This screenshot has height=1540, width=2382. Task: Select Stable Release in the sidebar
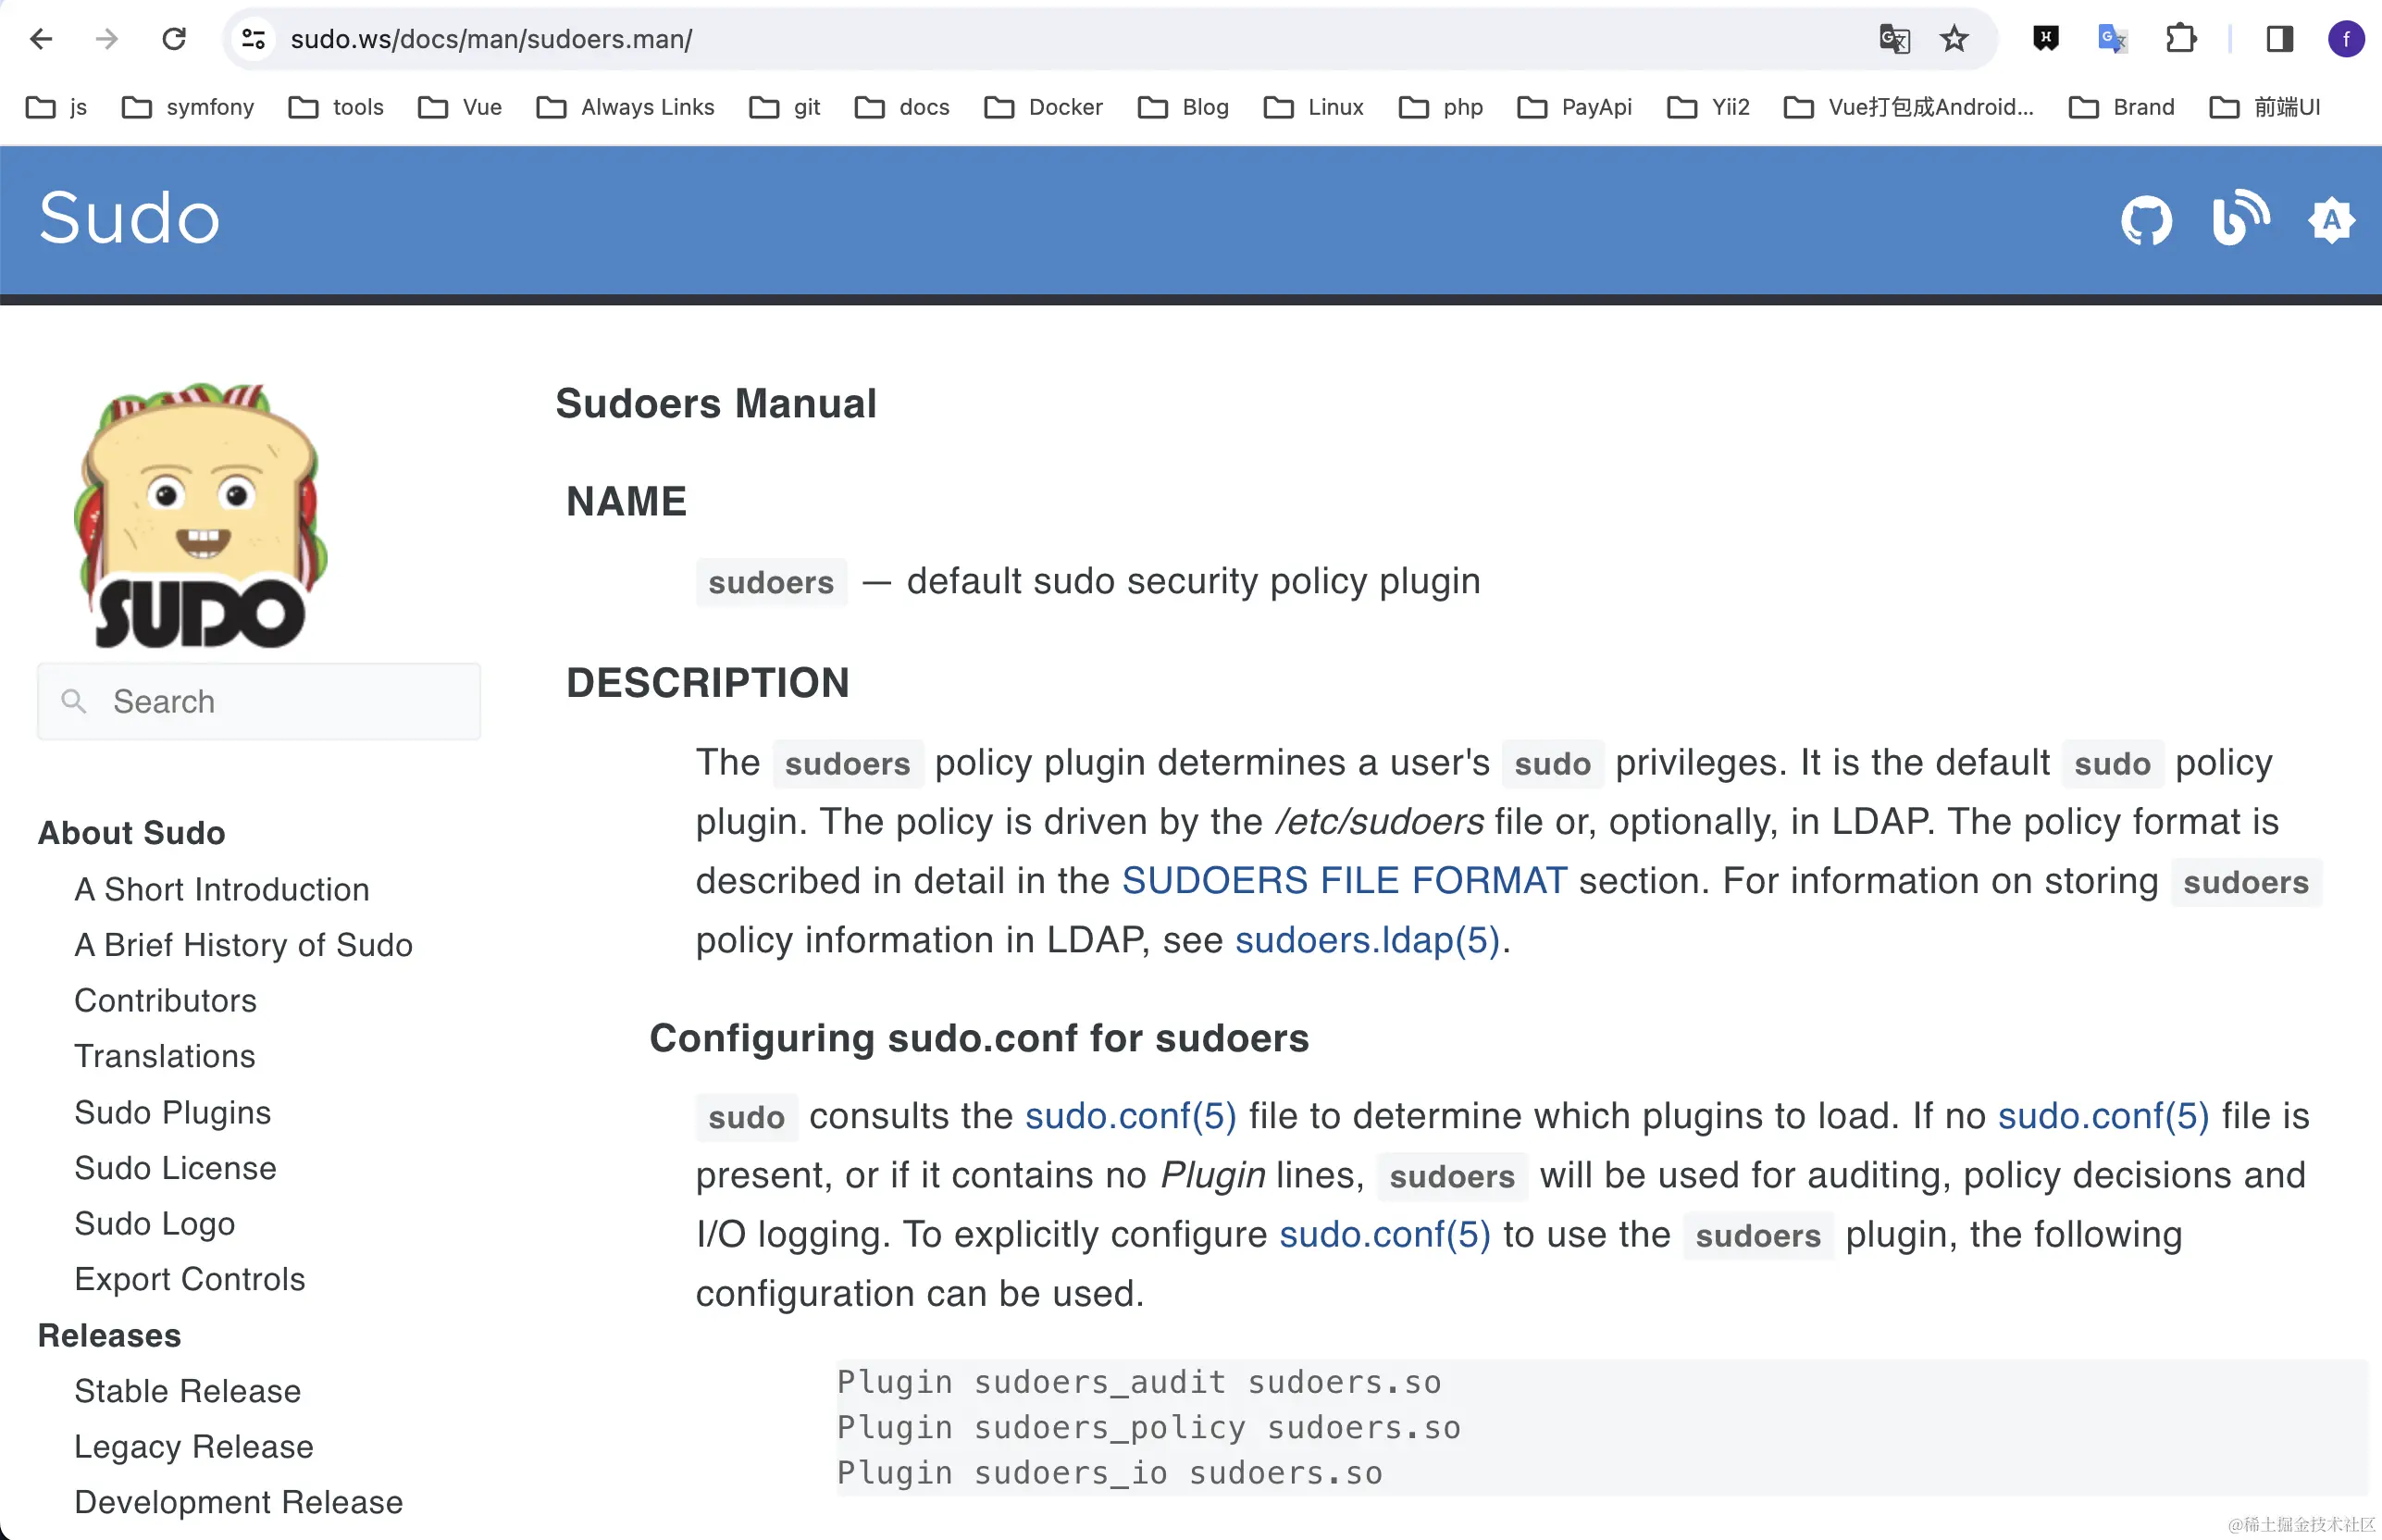pos(186,1390)
